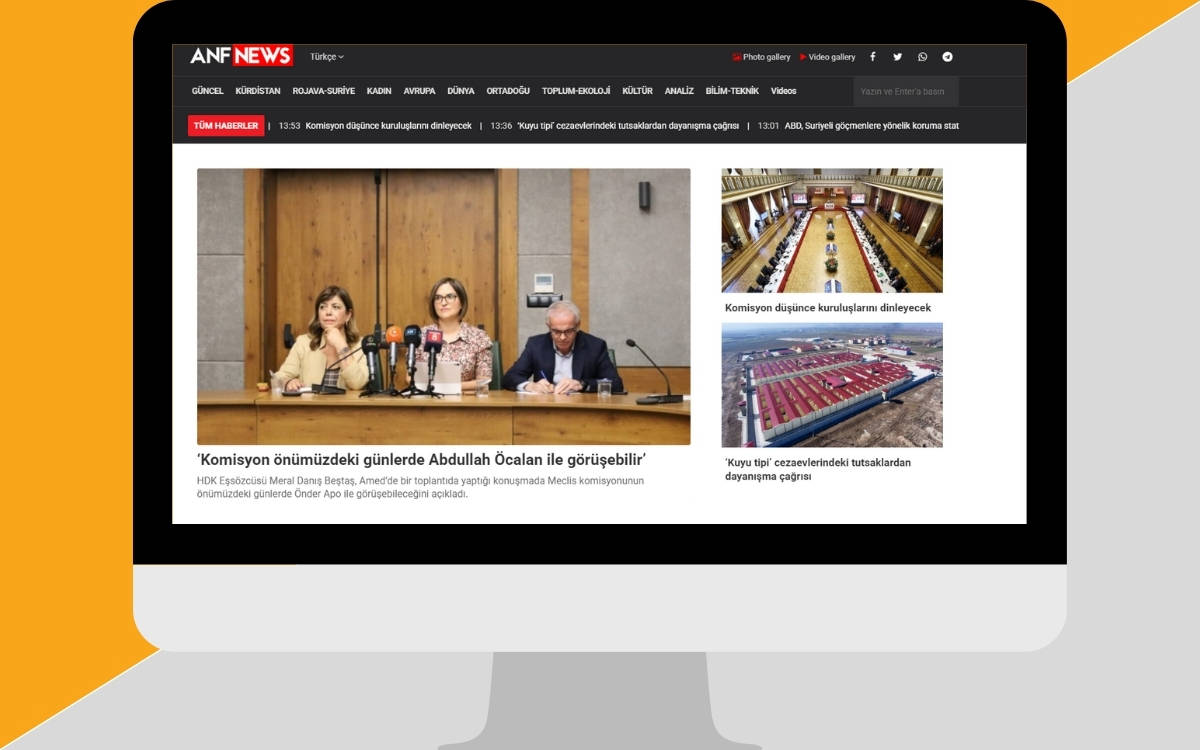Image resolution: width=1200 pixels, height=750 pixels.
Task: Select KÜRDISTAN in the navigation bar
Action: [258, 91]
